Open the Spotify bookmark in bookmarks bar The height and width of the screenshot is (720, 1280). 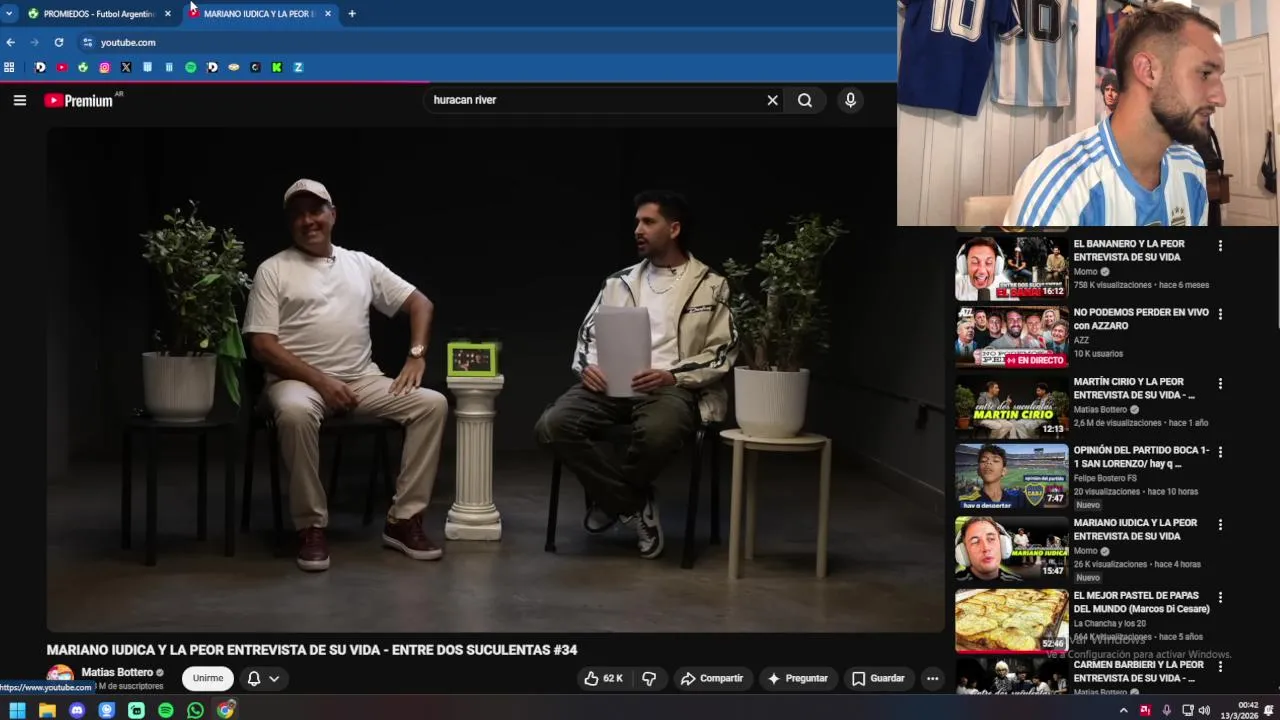(x=190, y=67)
